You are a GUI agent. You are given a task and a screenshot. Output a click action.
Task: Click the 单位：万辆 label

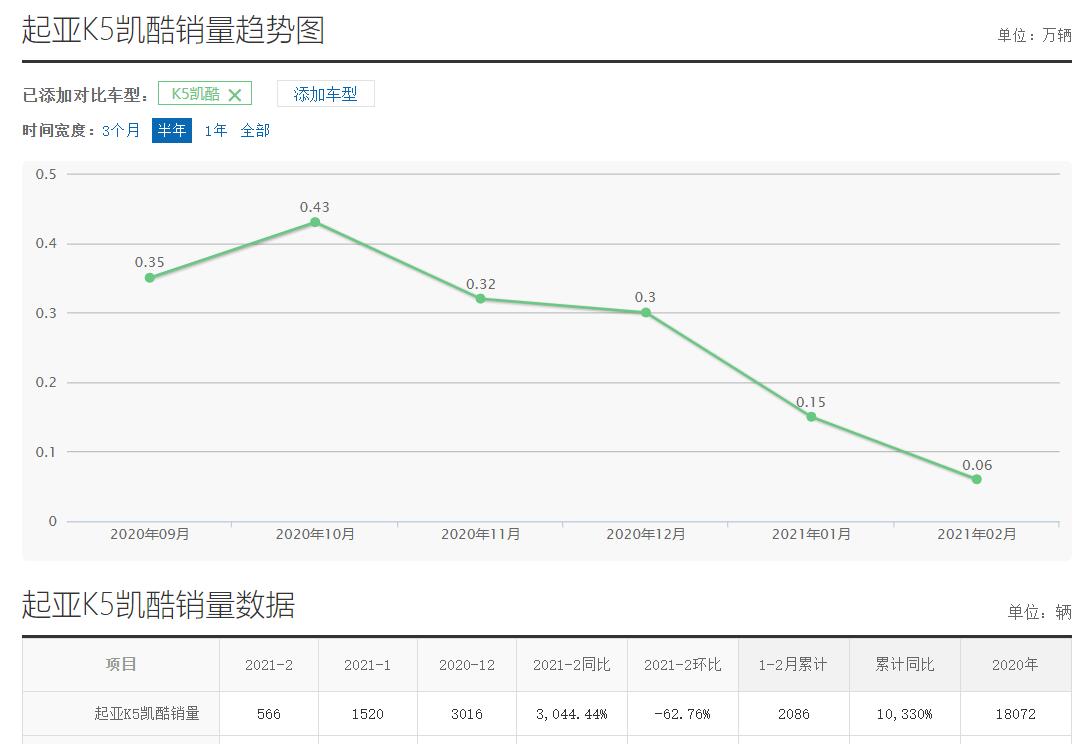(x=1034, y=35)
